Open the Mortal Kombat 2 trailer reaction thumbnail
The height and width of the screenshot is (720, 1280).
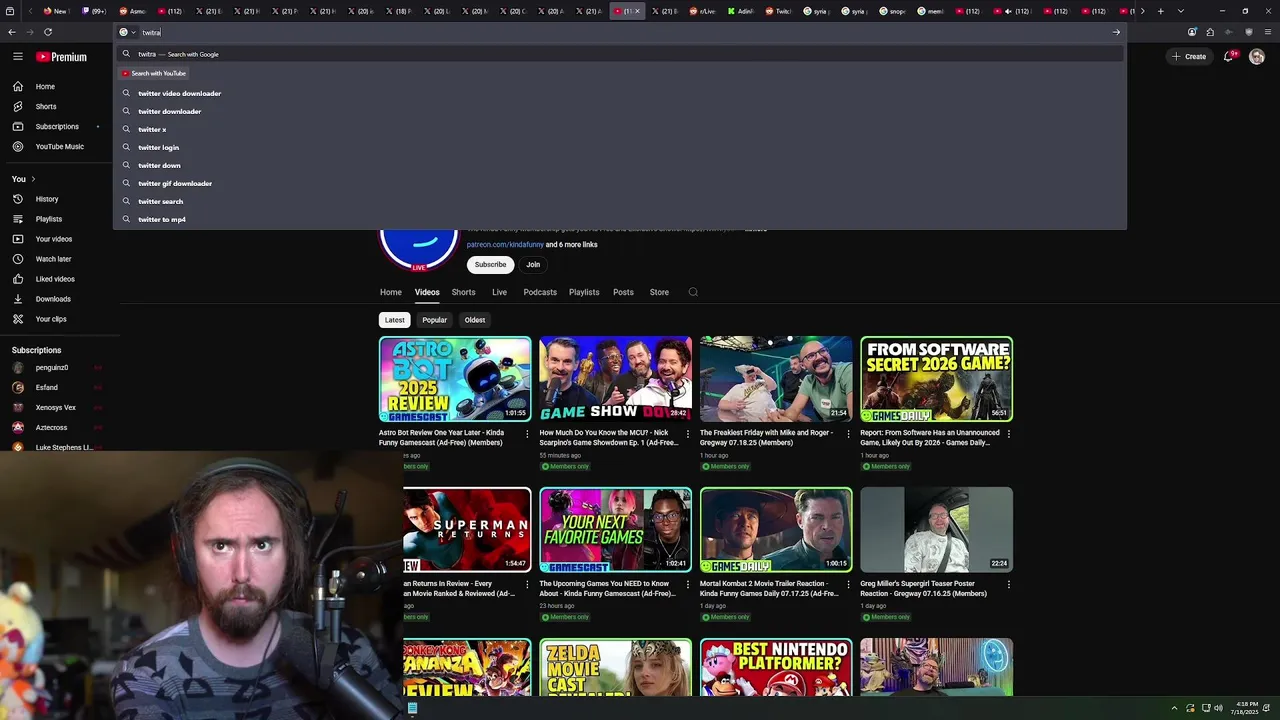click(x=776, y=530)
